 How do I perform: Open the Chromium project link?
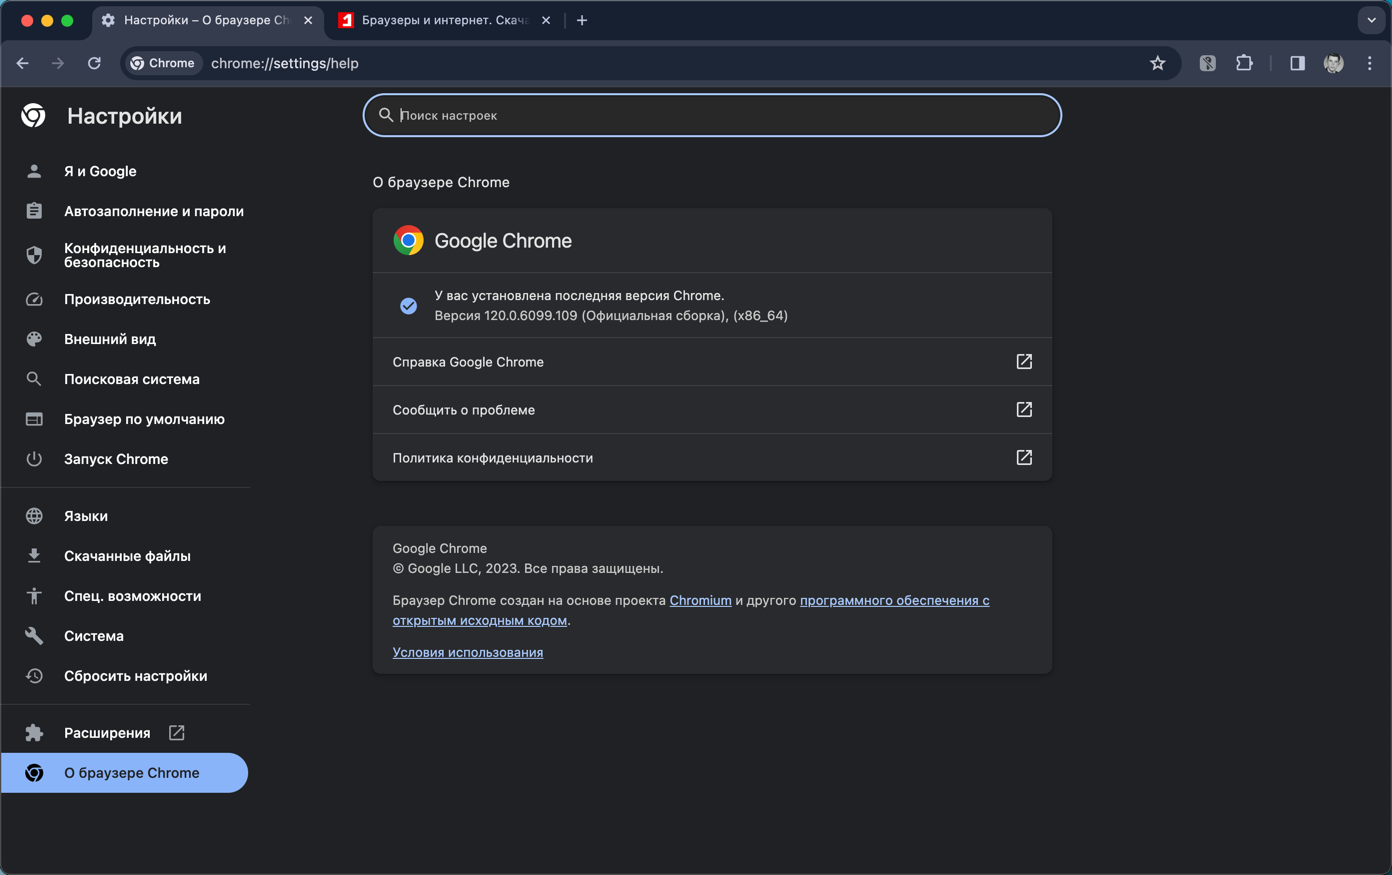pyautogui.click(x=700, y=600)
